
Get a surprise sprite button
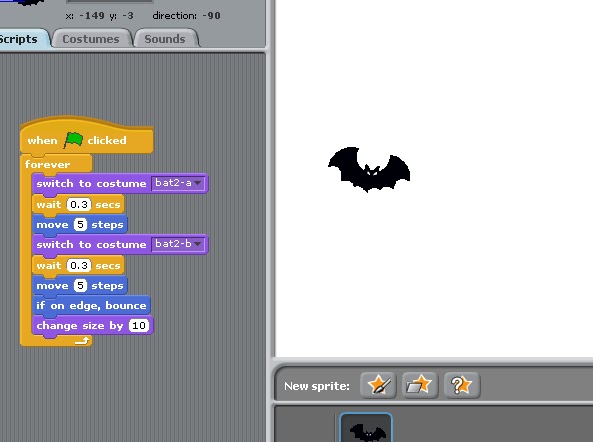click(461, 385)
